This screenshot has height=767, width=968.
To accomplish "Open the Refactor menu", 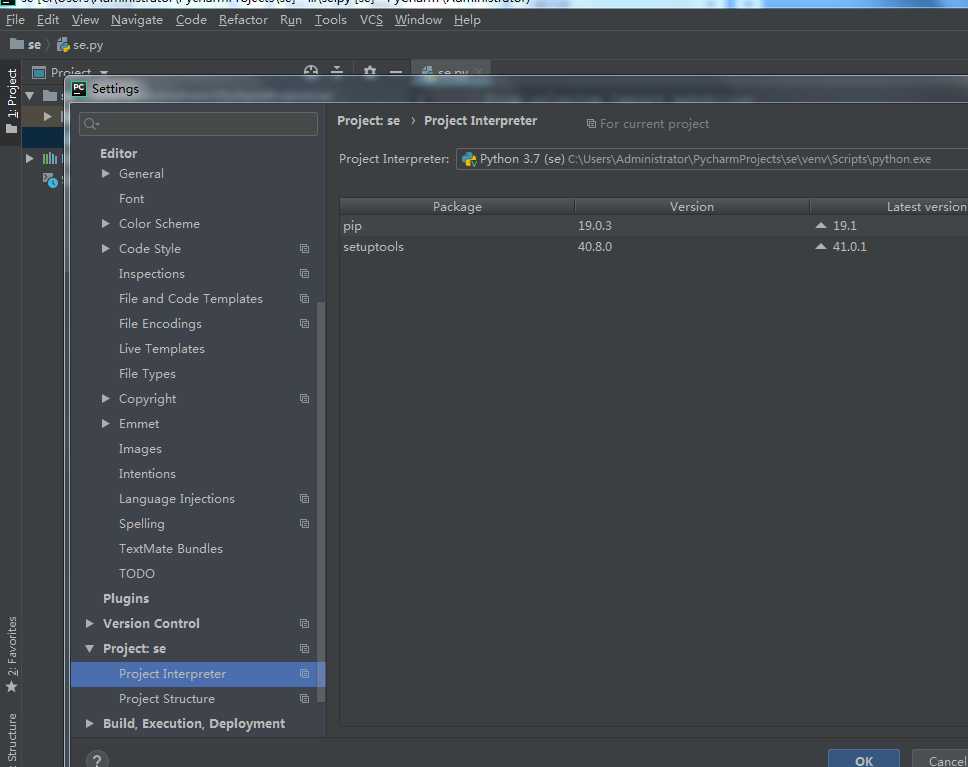I will point(243,20).
